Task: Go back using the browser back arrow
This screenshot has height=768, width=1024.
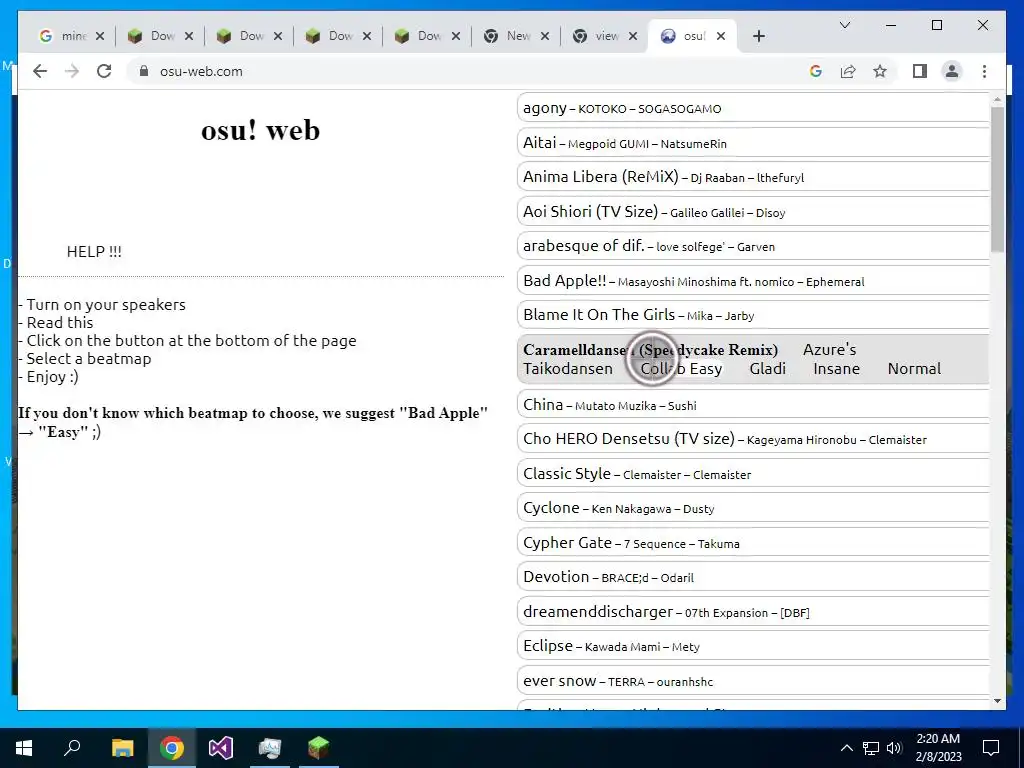Action: point(40,71)
